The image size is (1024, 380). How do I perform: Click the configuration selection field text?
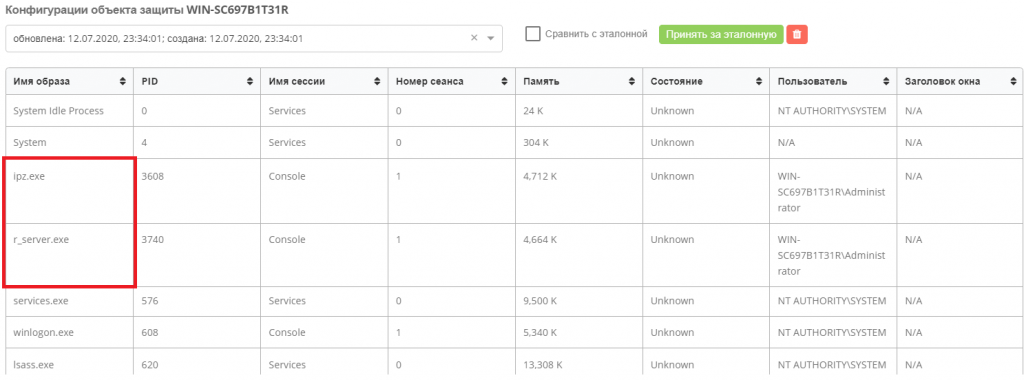[x=159, y=39]
